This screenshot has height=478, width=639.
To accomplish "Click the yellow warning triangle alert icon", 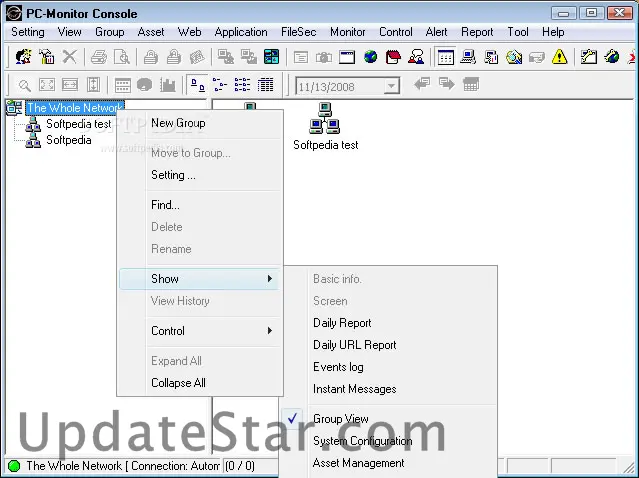I will coord(560,57).
